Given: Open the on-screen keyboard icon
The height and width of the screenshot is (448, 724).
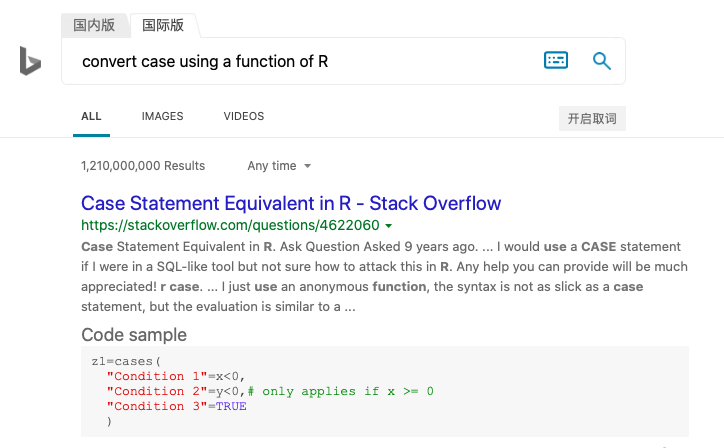Looking at the screenshot, I should tap(556, 61).
